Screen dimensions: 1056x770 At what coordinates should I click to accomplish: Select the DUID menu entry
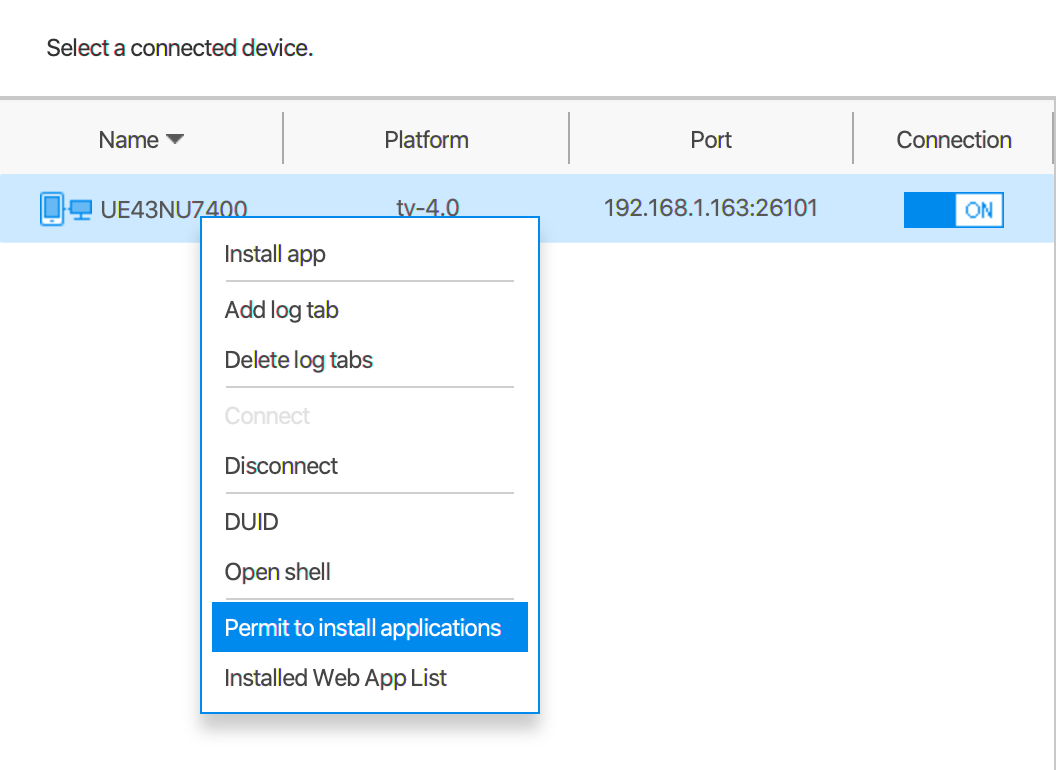369,522
